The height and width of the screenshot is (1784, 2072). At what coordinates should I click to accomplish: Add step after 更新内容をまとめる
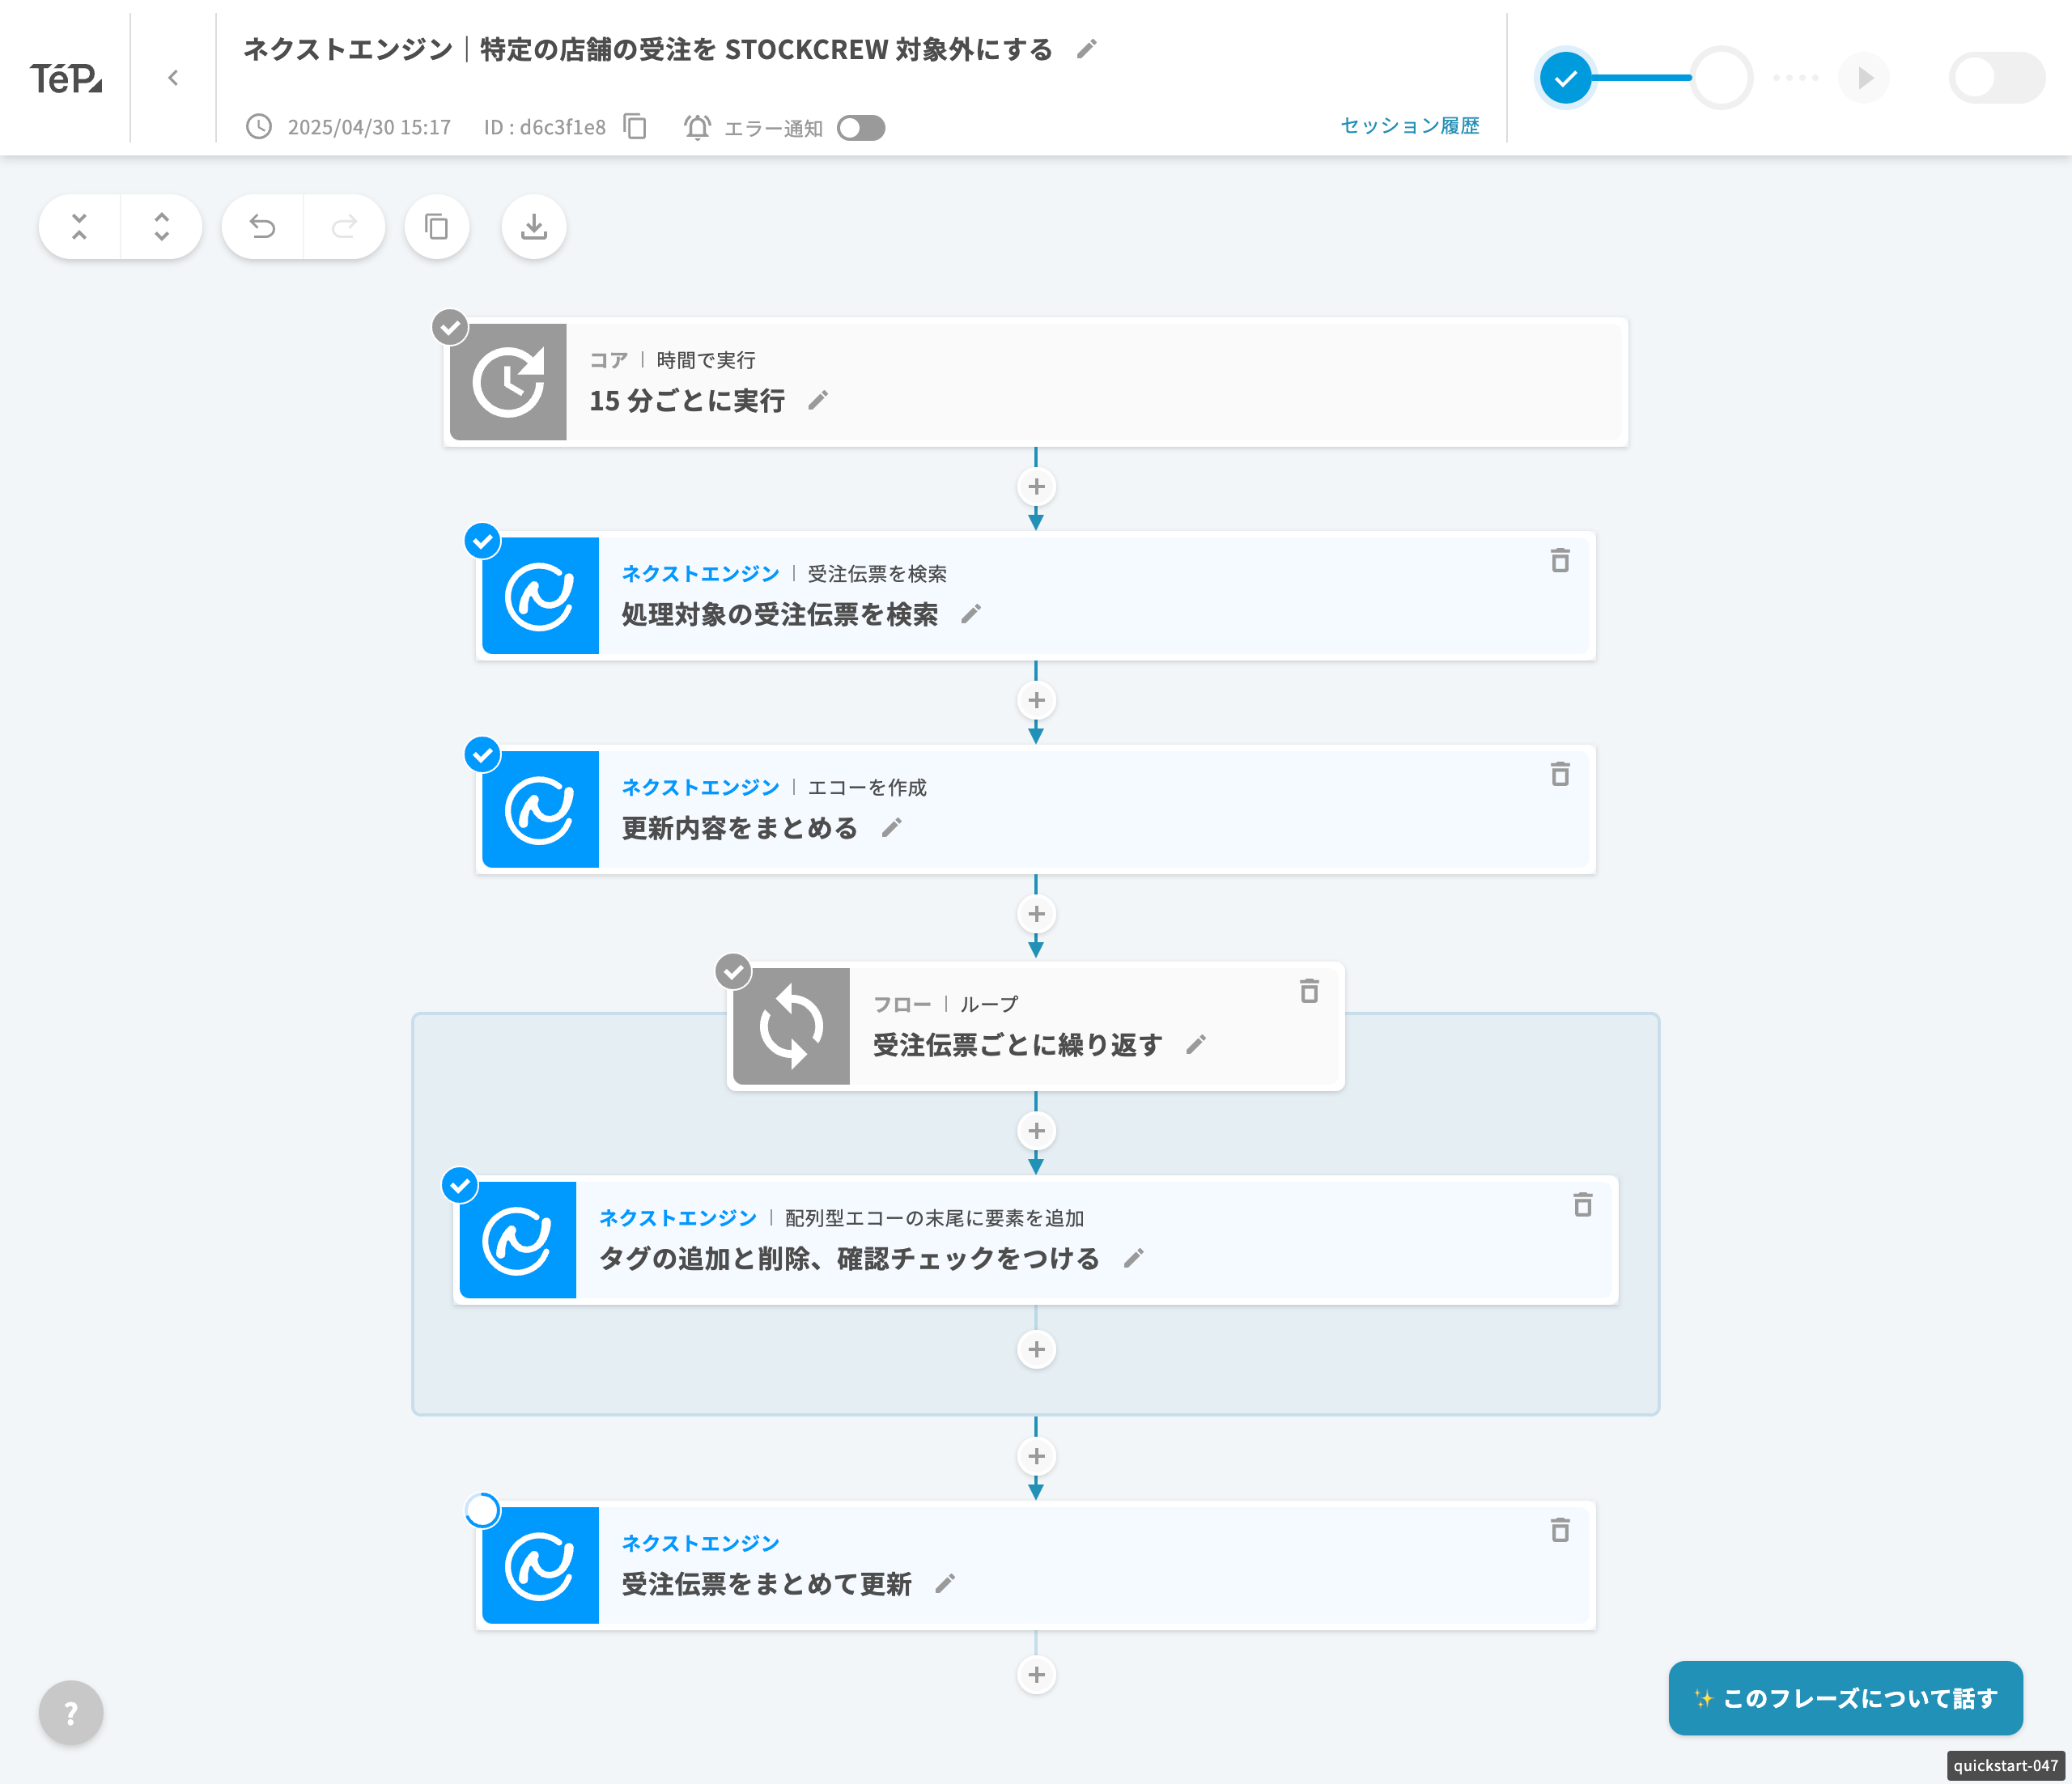[x=1036, y=914]
